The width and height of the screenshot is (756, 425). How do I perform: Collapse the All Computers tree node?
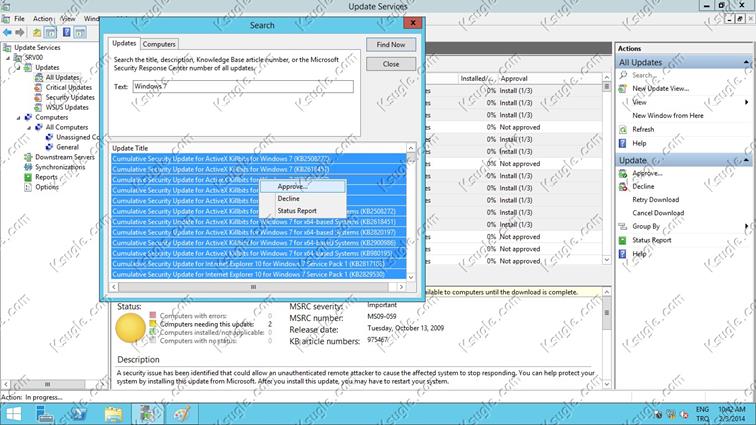pyautogui.click(x=29, y=127)
